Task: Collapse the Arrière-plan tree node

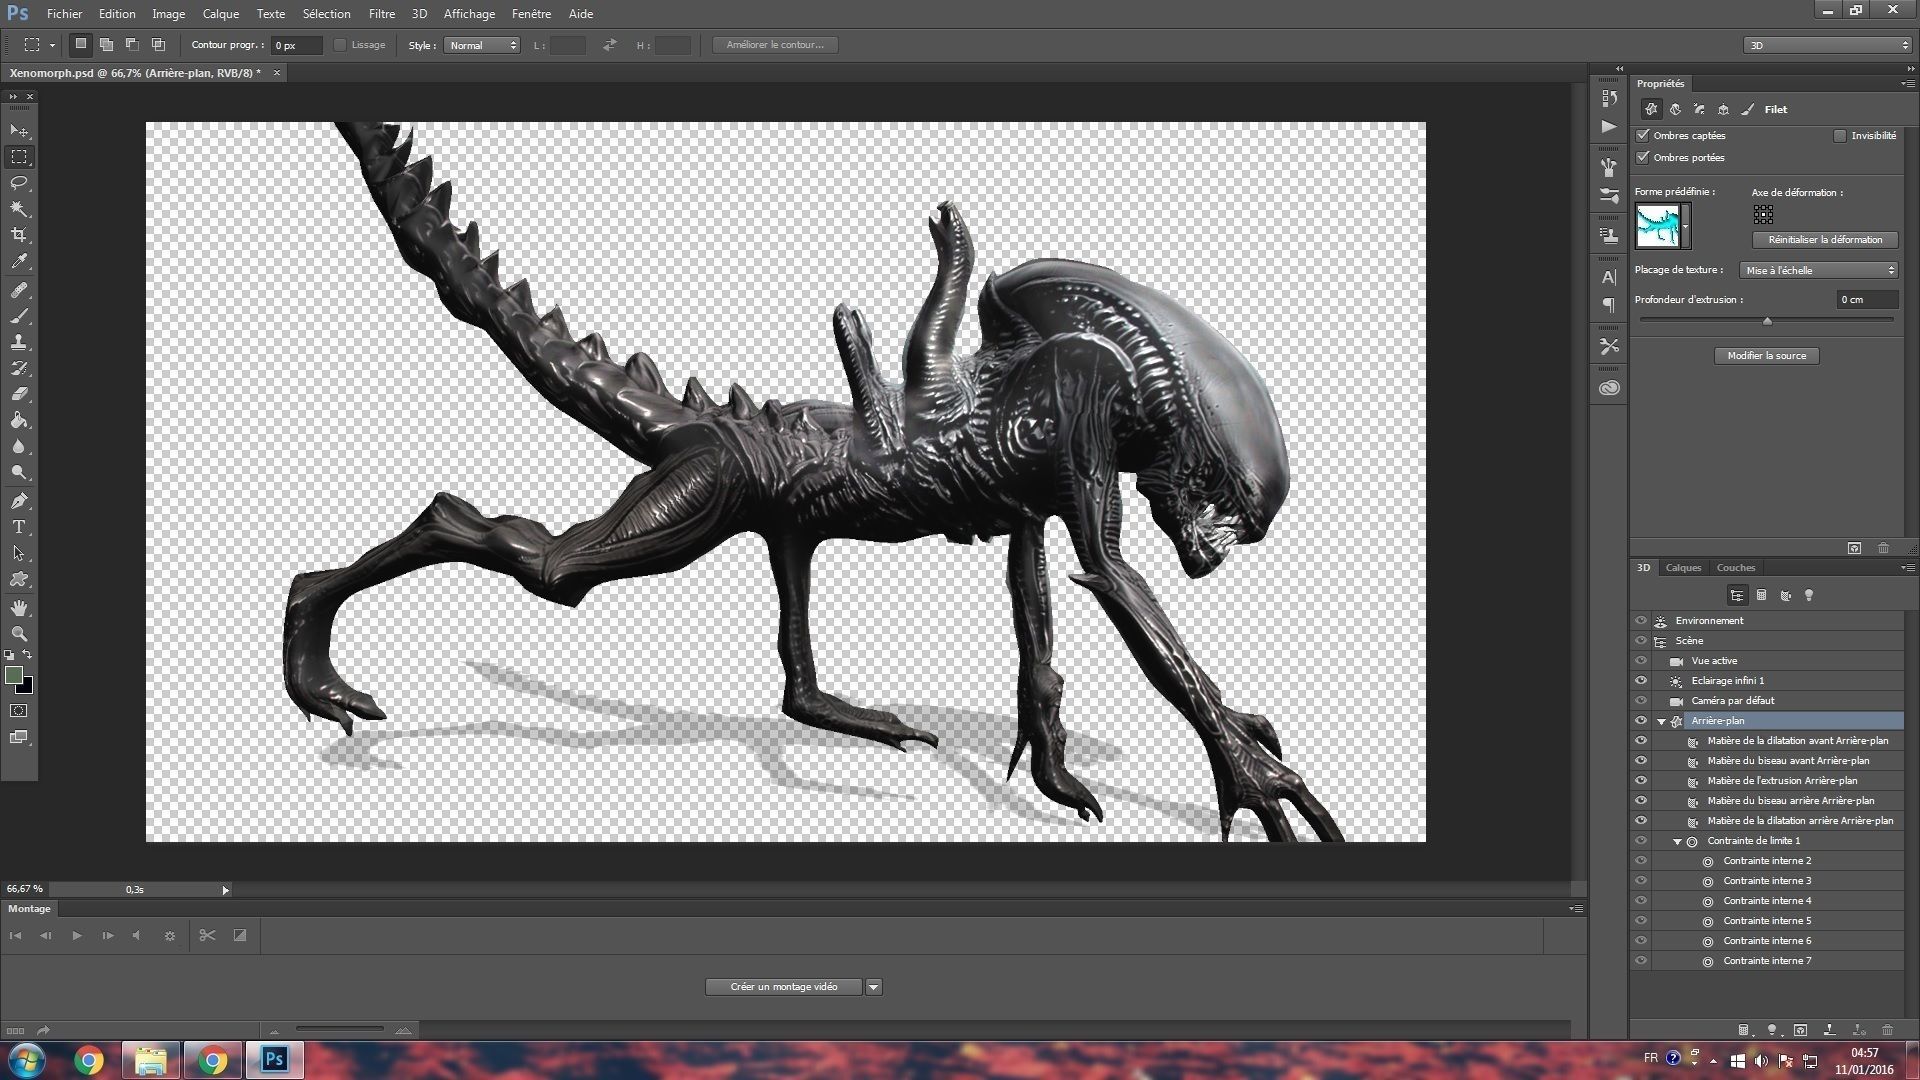Action: pyautogui.click(x=1662, y=721)
